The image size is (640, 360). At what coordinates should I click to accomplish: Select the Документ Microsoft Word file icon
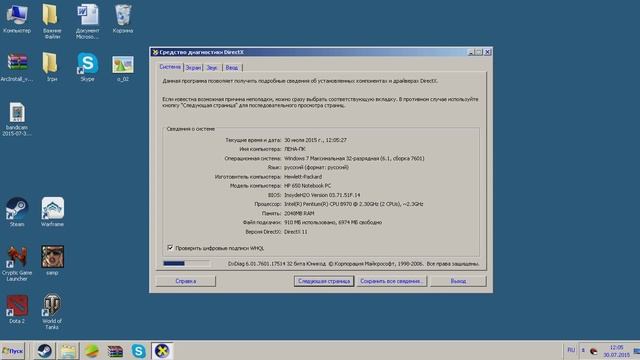pos(87,22)
